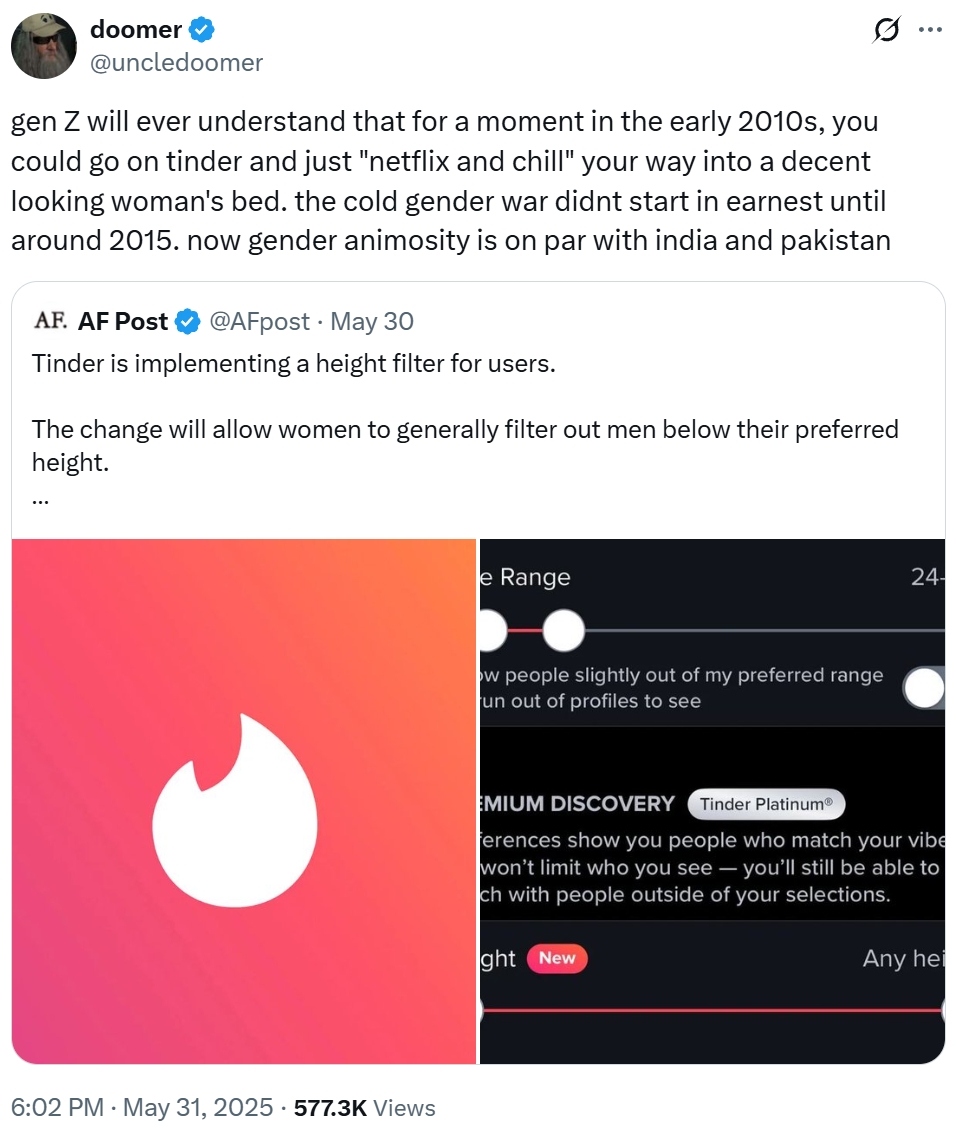Click the @uncledoomer username
956x1131 pixels.
pos(177,62)
